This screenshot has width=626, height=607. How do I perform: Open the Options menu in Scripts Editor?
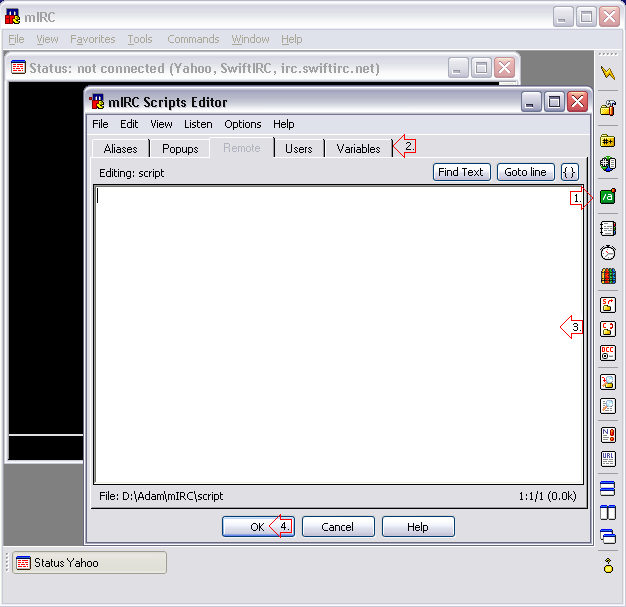243,124
